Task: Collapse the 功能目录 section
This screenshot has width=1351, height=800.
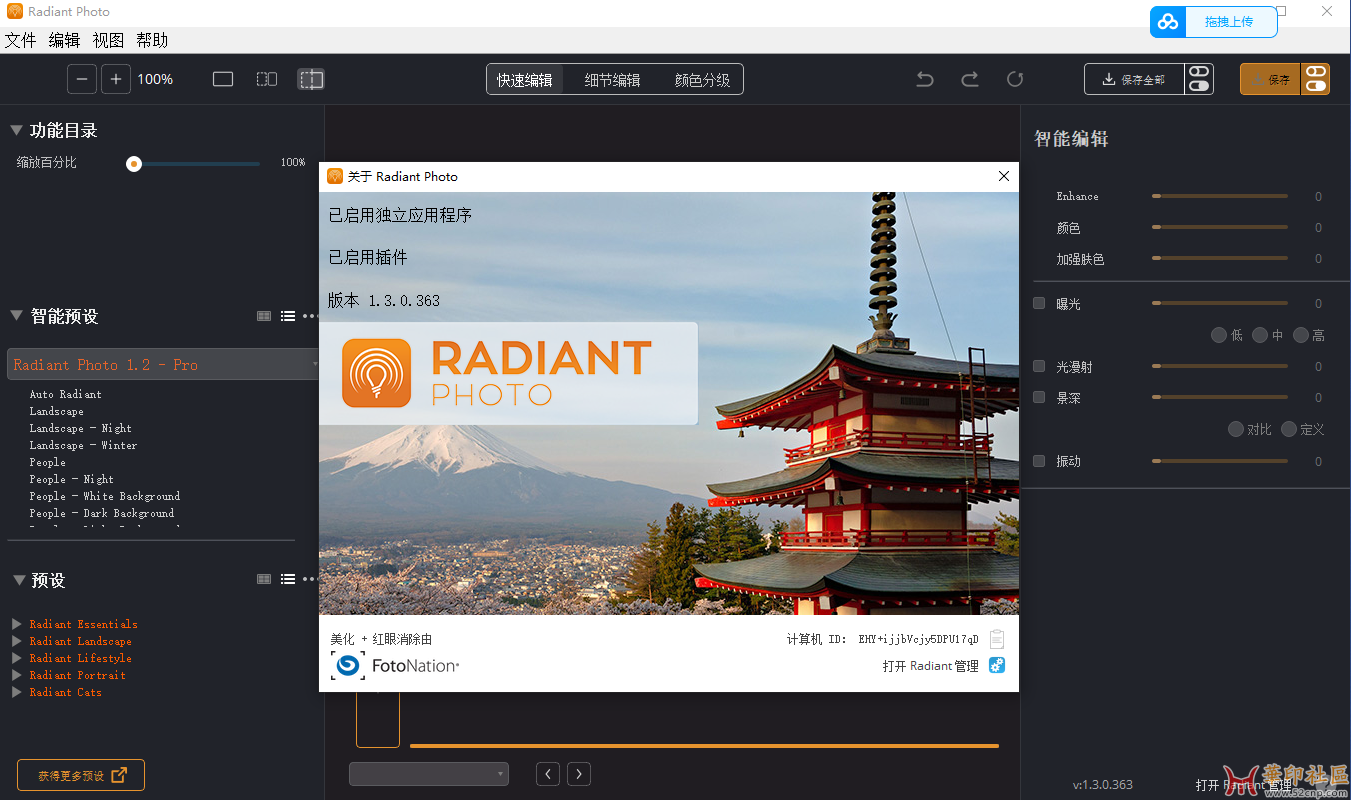Action: (16, 130)
